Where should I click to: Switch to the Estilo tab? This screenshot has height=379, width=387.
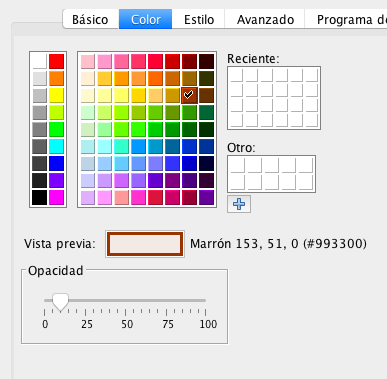pyautogui.click(x=199, y=19)
